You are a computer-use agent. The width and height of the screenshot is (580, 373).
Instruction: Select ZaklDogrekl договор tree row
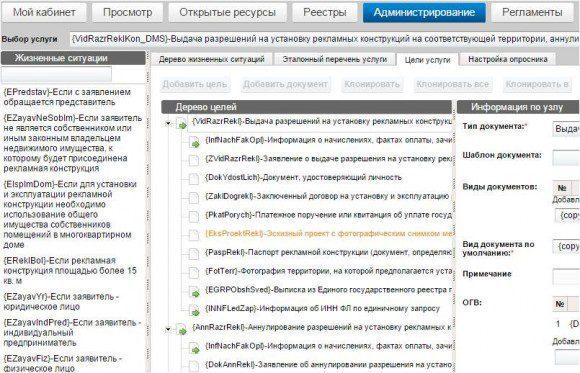point(327,196)
